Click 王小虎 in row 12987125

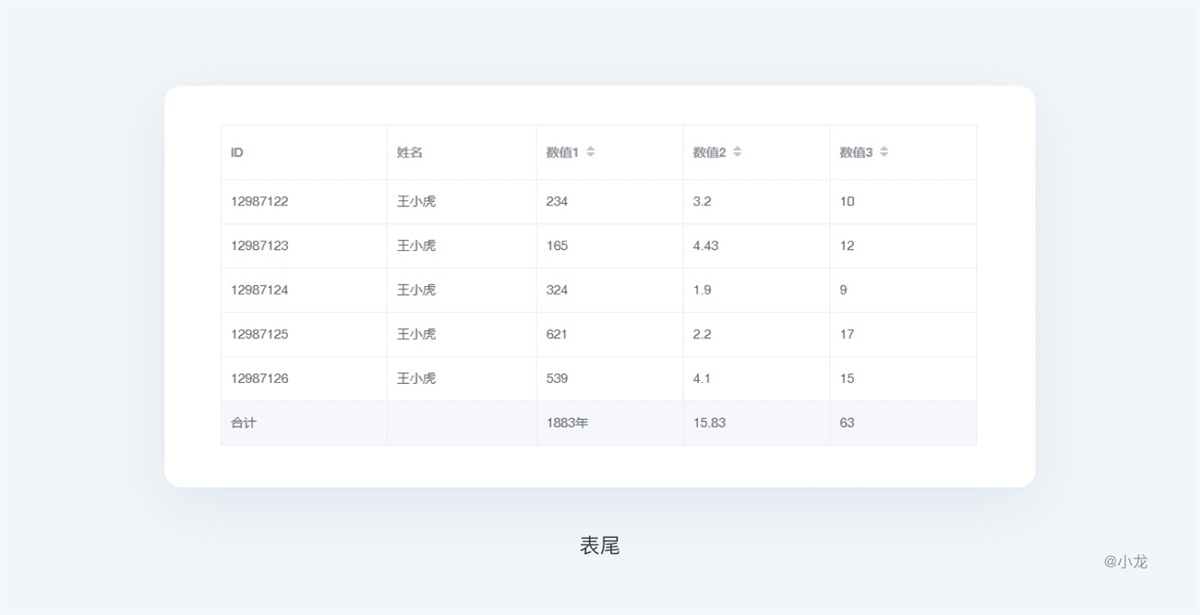point(416,334)
